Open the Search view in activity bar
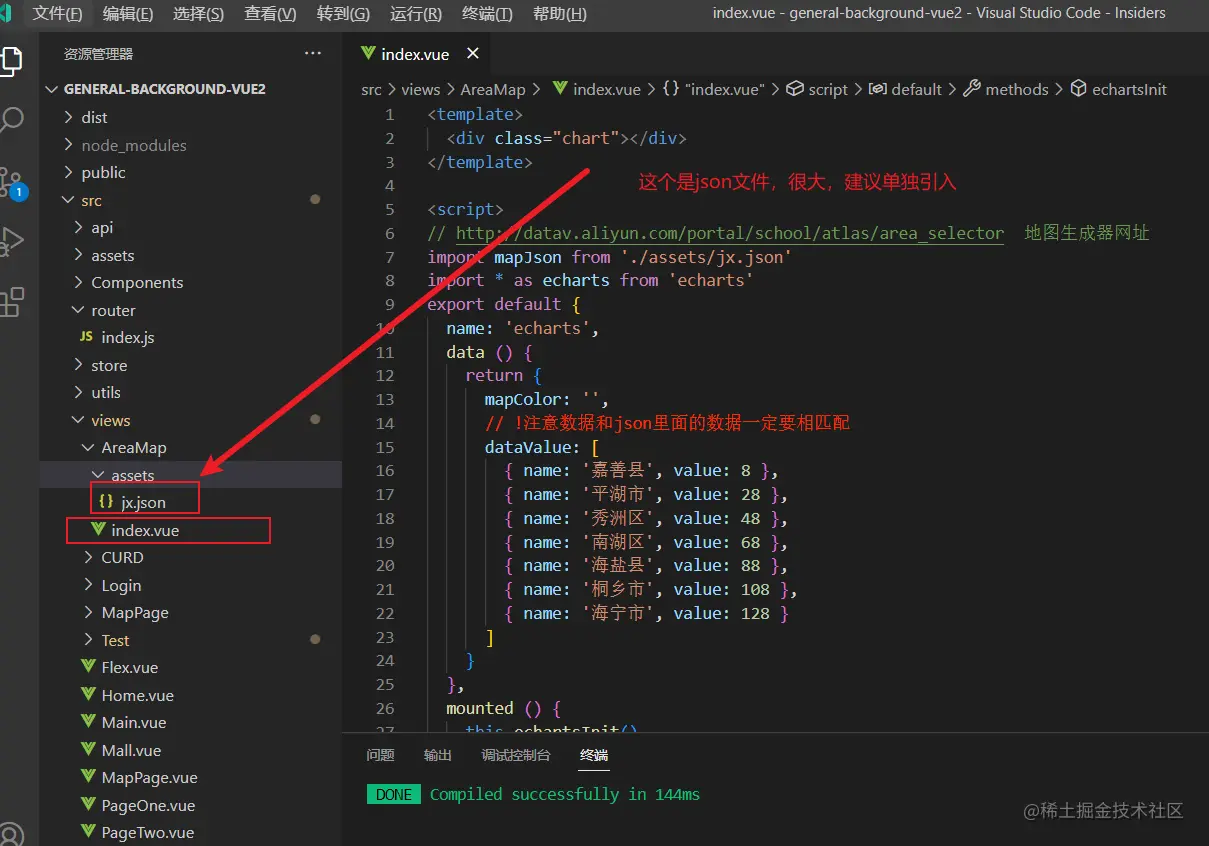Viewport: 1209px width, 846px height. click(x=10, y=122)
